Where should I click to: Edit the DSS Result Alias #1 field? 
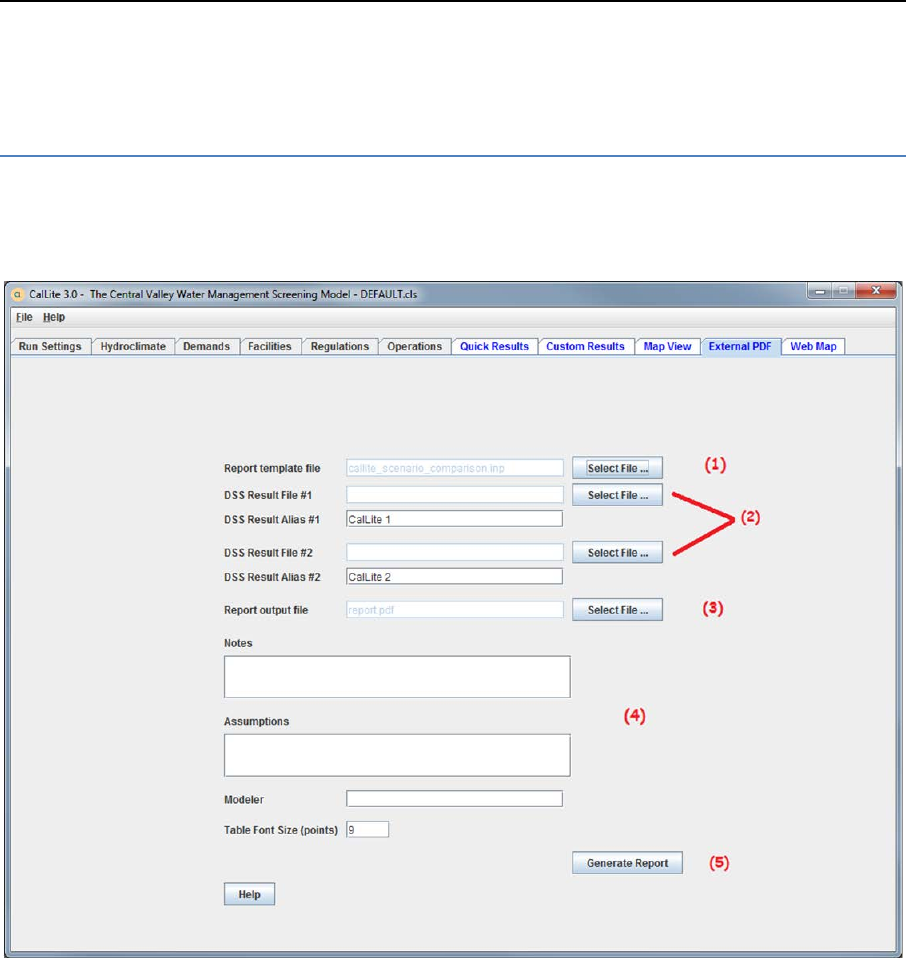pyautogui.click(x=455, y=519)
